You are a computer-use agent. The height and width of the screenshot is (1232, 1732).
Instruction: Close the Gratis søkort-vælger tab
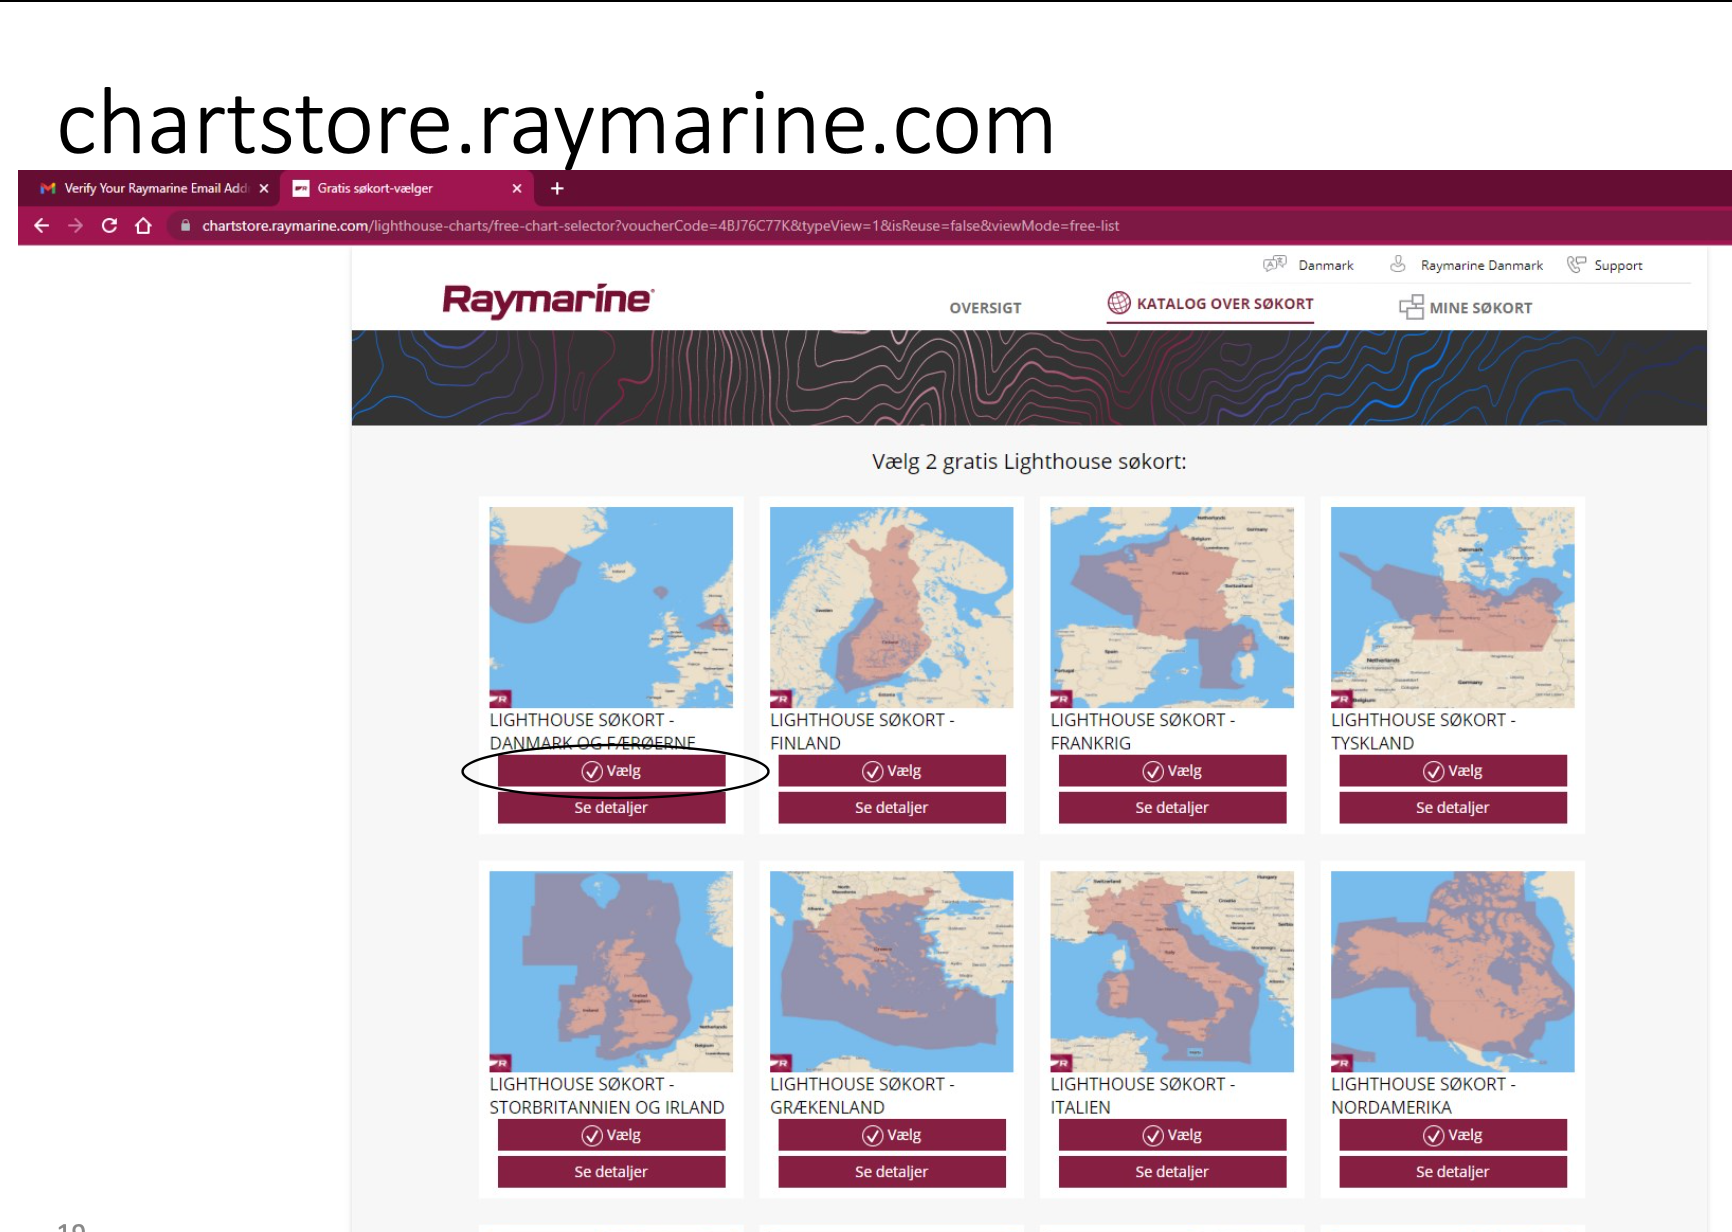517,188
